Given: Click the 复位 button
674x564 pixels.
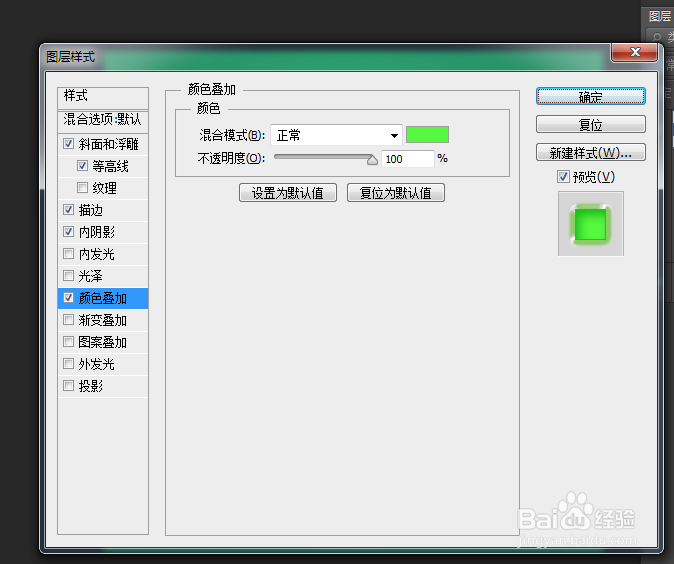Looking at the screenshot, I should click(591, 125).
